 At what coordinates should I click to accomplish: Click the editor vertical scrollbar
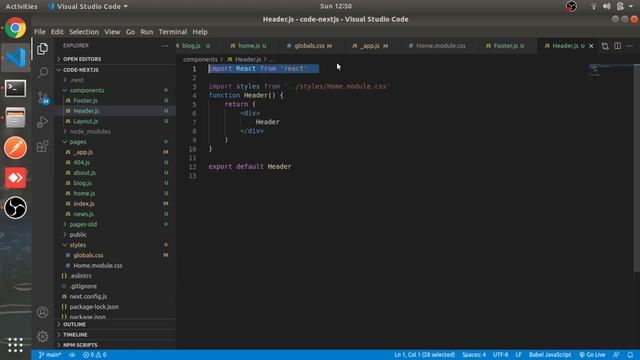637,167
